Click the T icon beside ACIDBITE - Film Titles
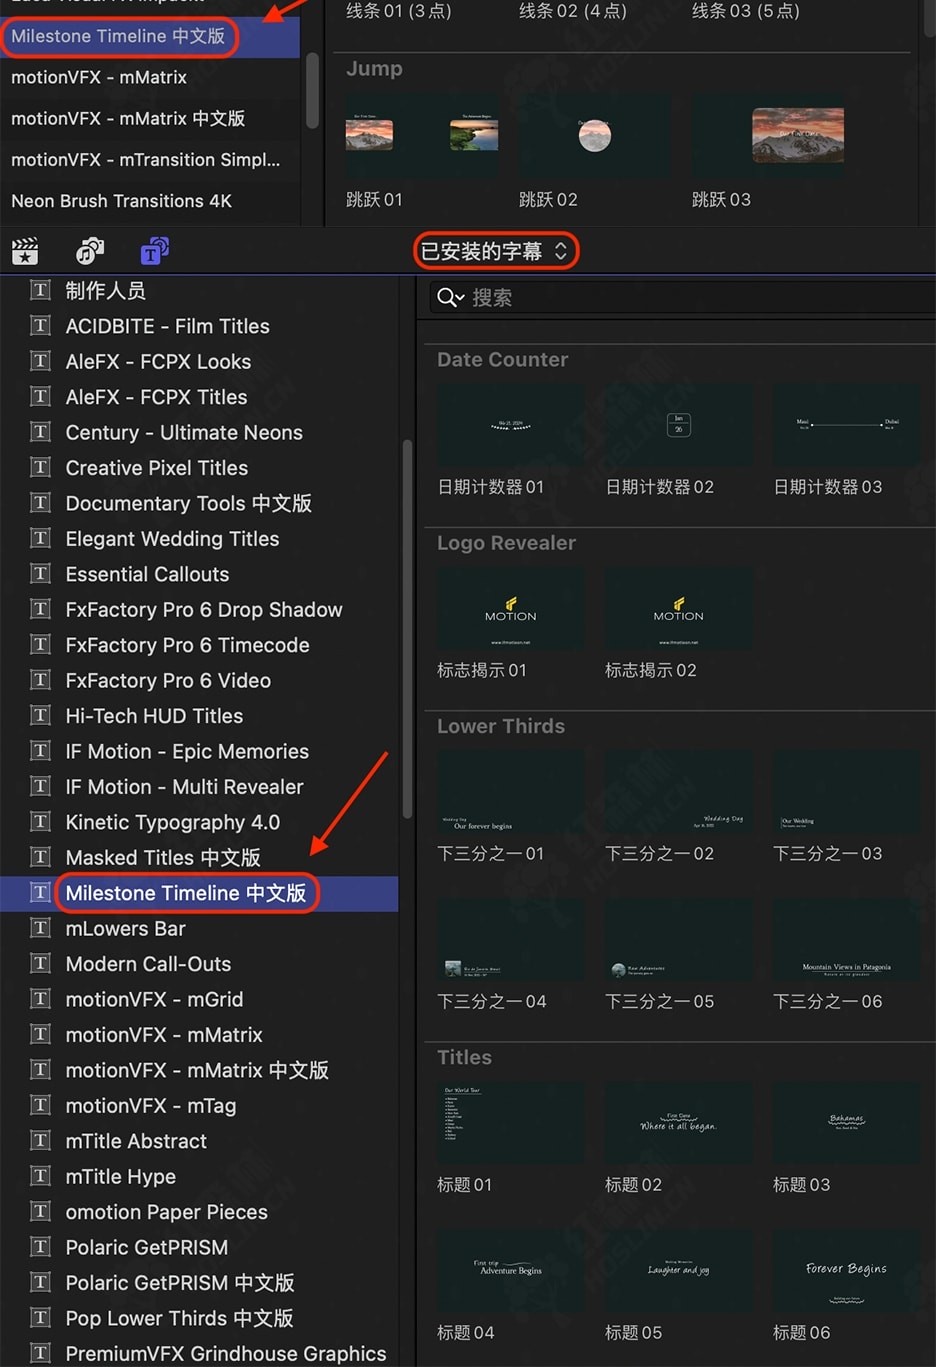Screen dimensions: 936x1367 click(x=40, y=326)
